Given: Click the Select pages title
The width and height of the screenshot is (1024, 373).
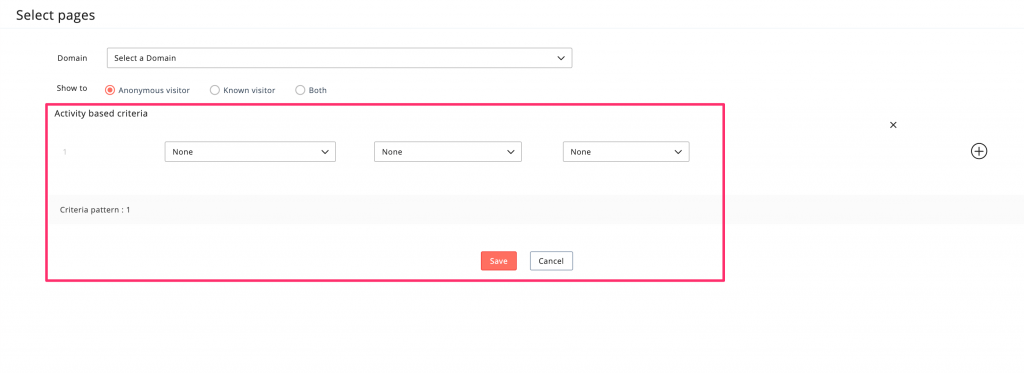Looking at the screenshot, I should point(56,15).
